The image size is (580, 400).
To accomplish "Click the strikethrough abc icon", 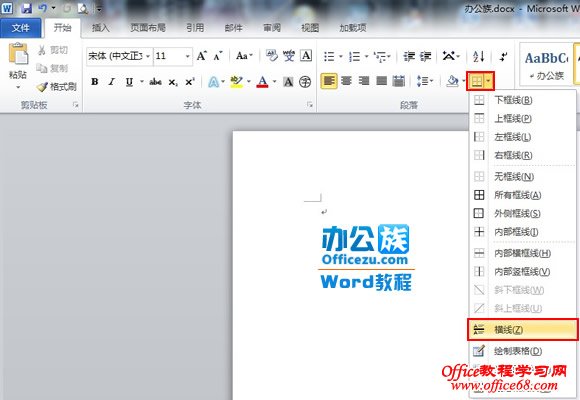I will tap(155, 82).
